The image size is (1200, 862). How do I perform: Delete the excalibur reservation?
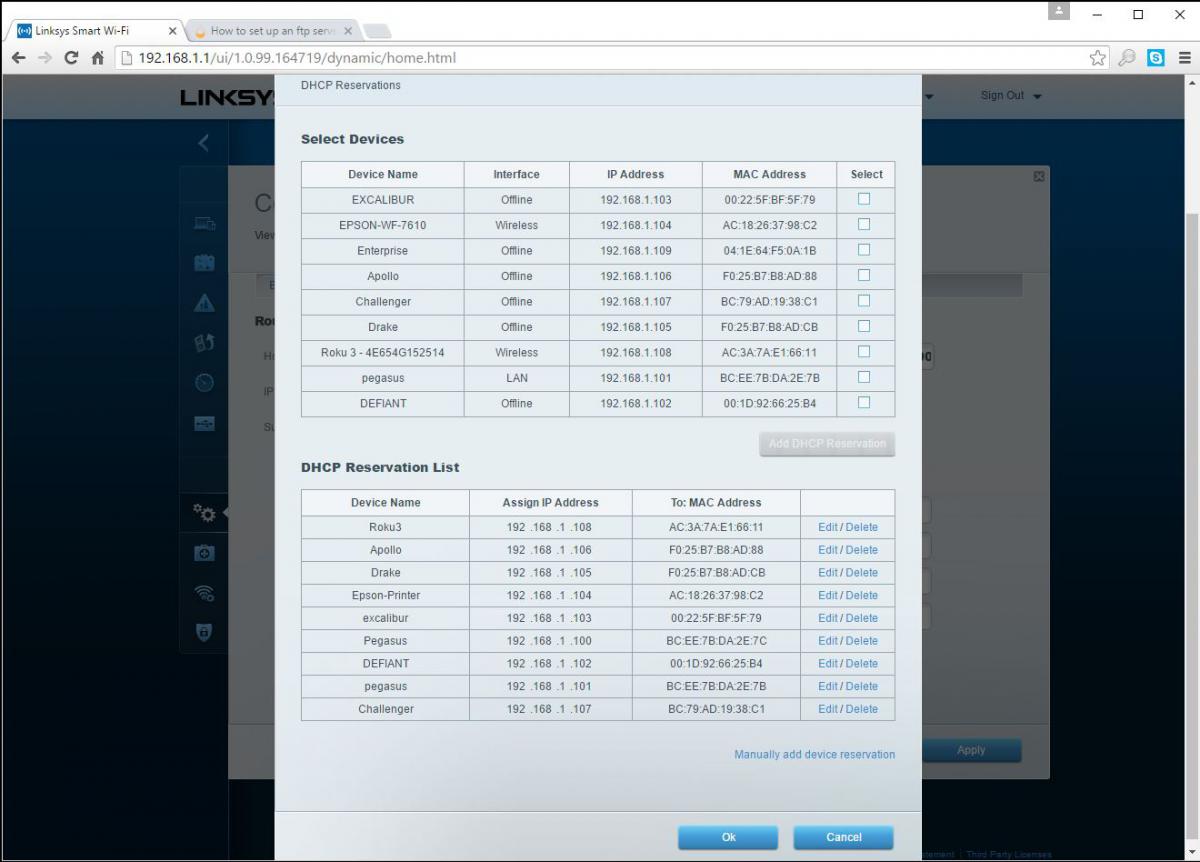(x=861, y=618)
